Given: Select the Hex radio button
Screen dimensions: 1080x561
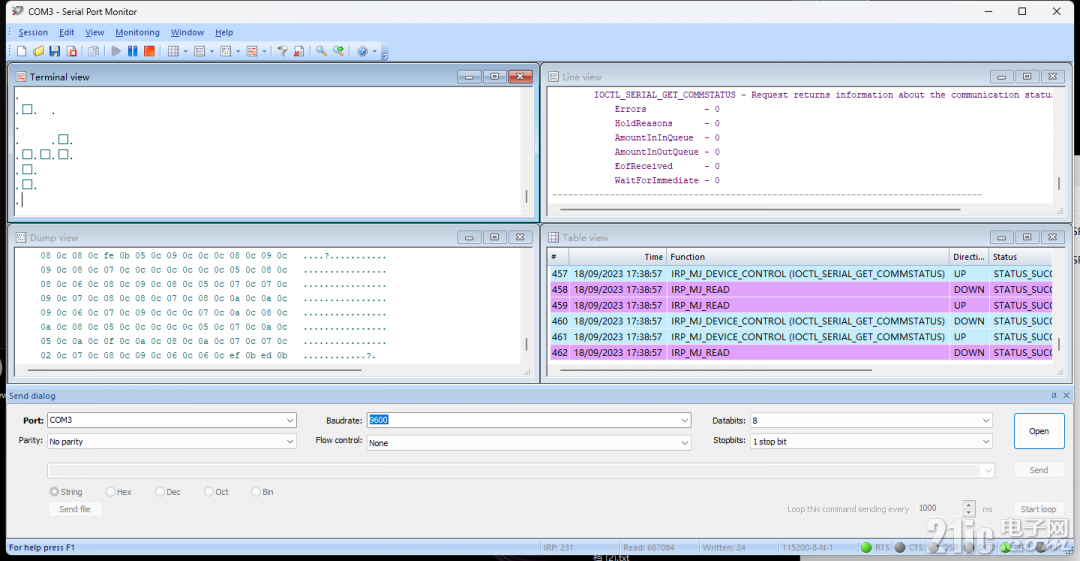Looking at the screenshot, I should click(110, 491).
